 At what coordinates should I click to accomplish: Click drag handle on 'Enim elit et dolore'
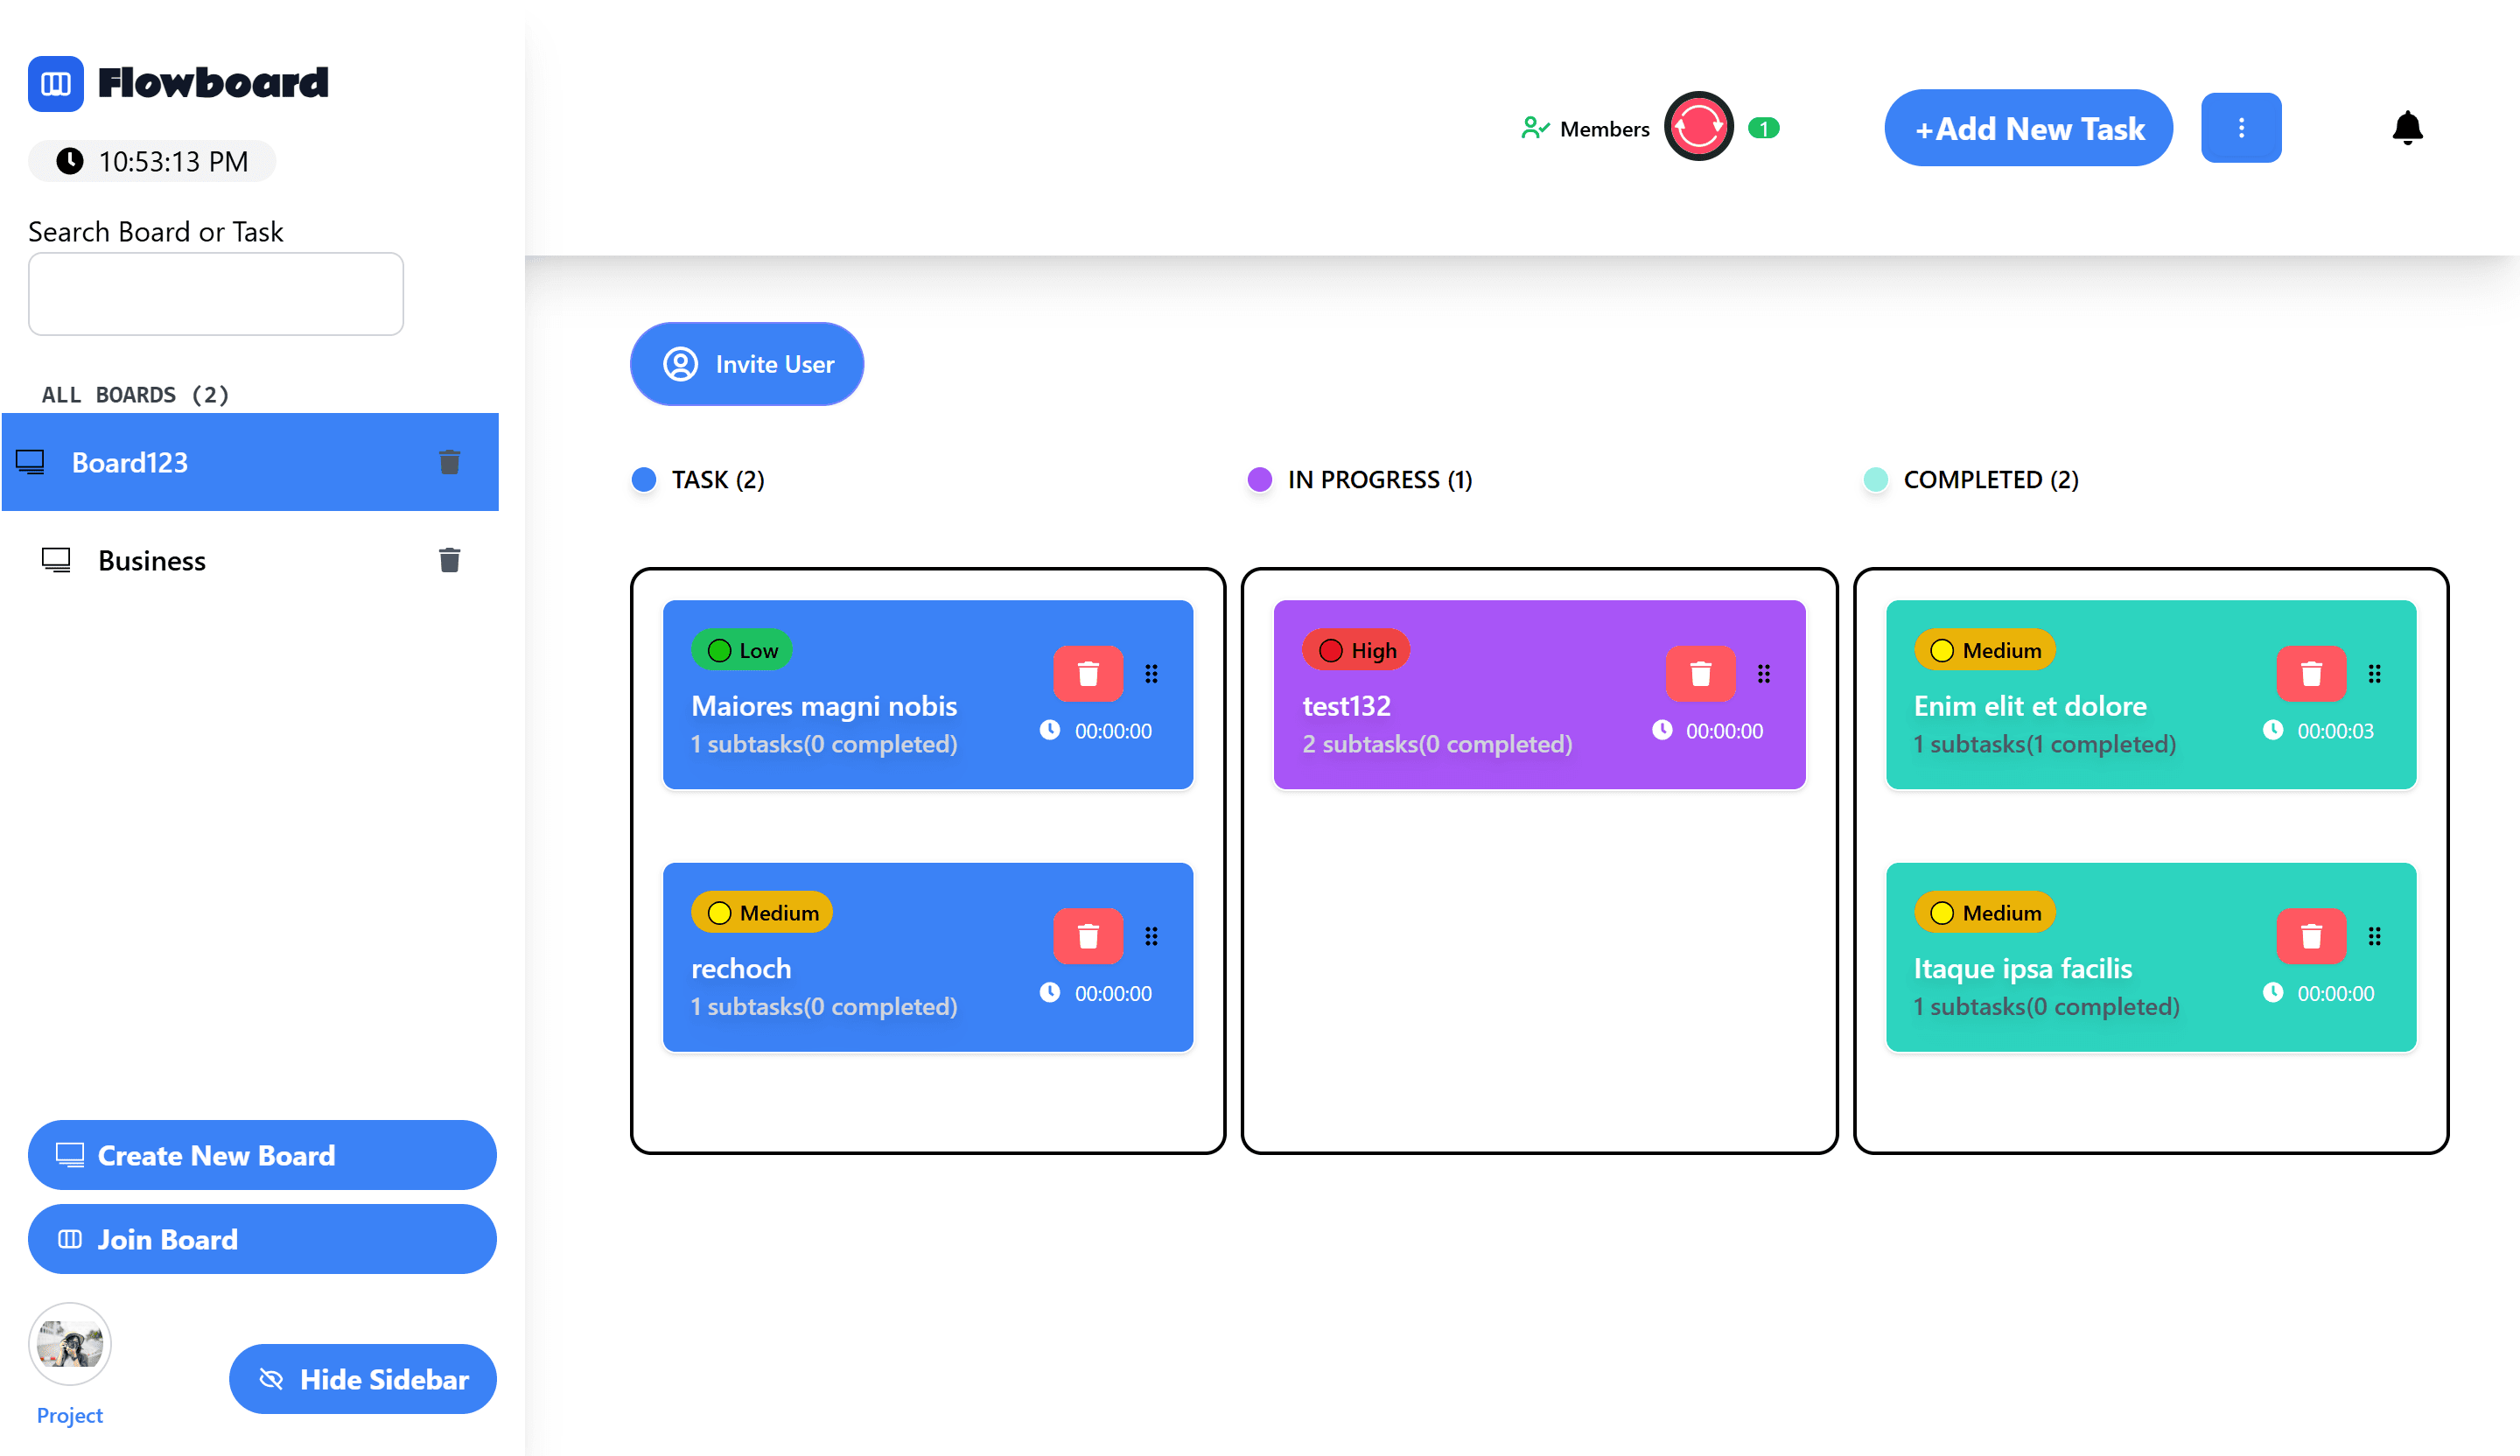[x=2374, y=674]
